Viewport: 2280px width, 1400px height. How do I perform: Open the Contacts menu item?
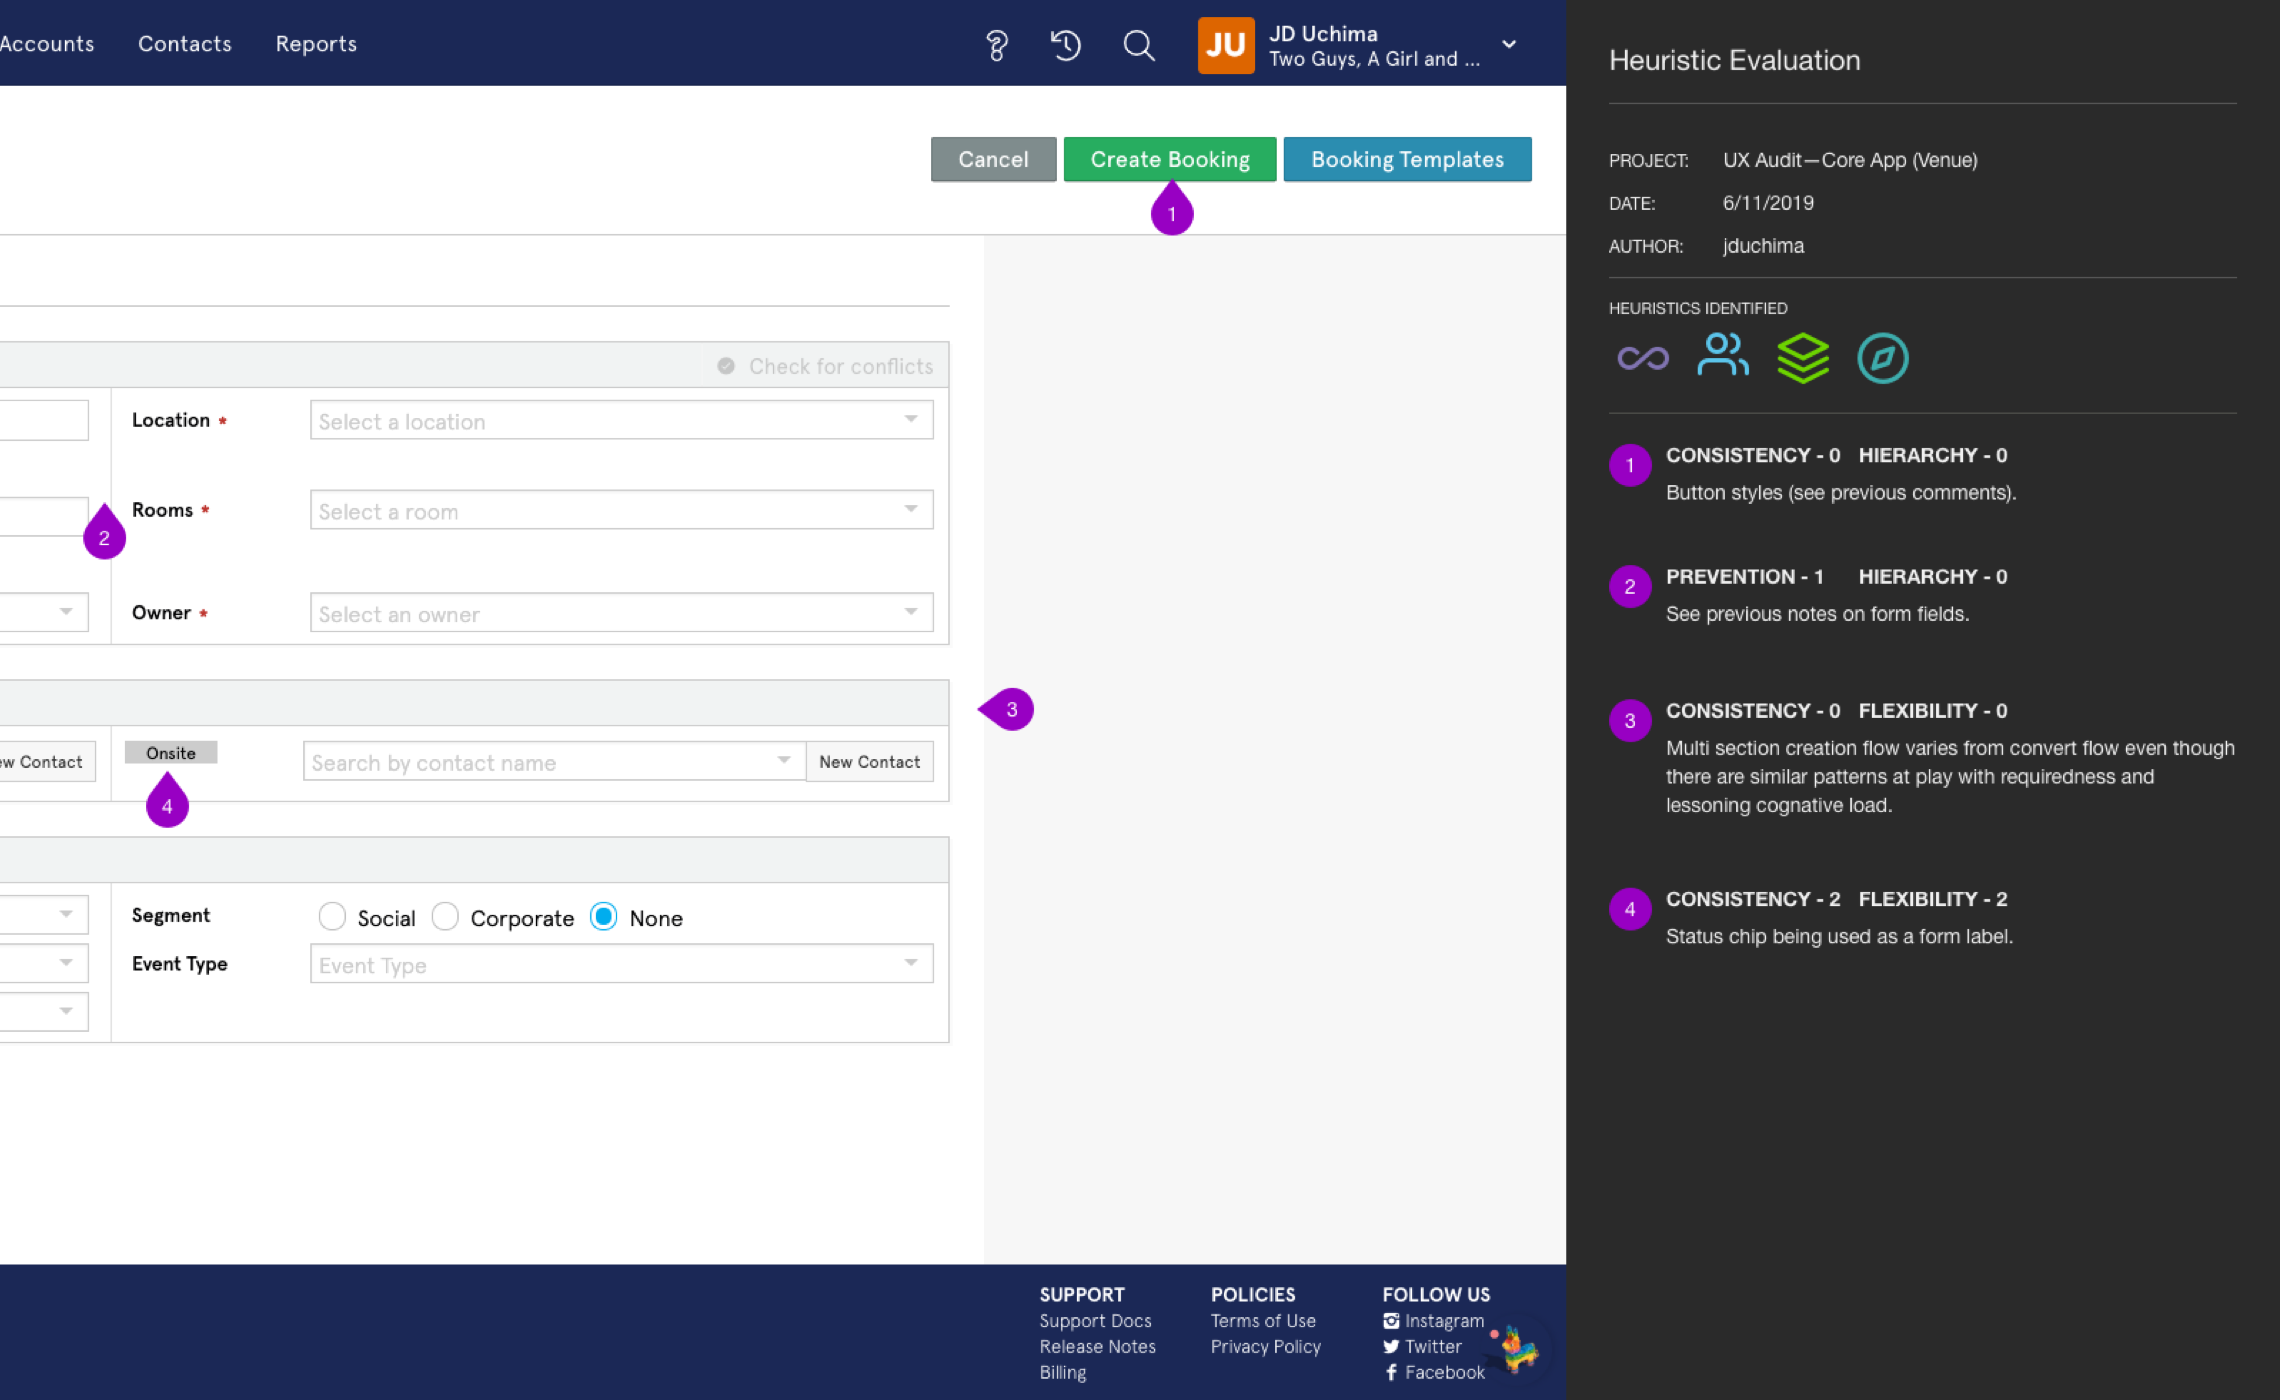185,44
